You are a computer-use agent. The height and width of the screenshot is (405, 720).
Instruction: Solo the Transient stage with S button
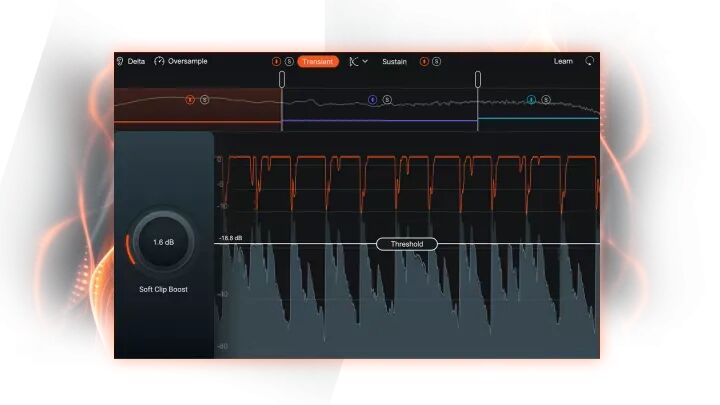(289, 61)
